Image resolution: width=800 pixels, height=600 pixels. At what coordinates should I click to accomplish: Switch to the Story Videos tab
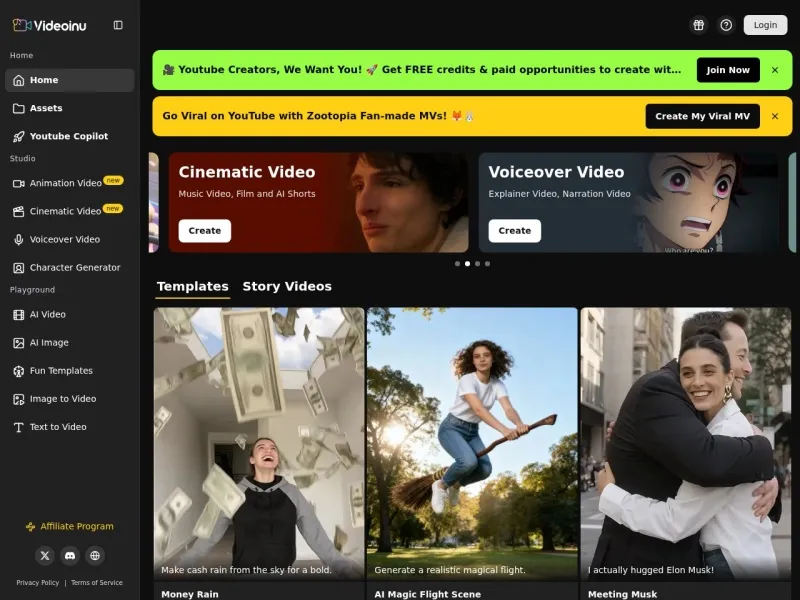click(x=286, y=286)
